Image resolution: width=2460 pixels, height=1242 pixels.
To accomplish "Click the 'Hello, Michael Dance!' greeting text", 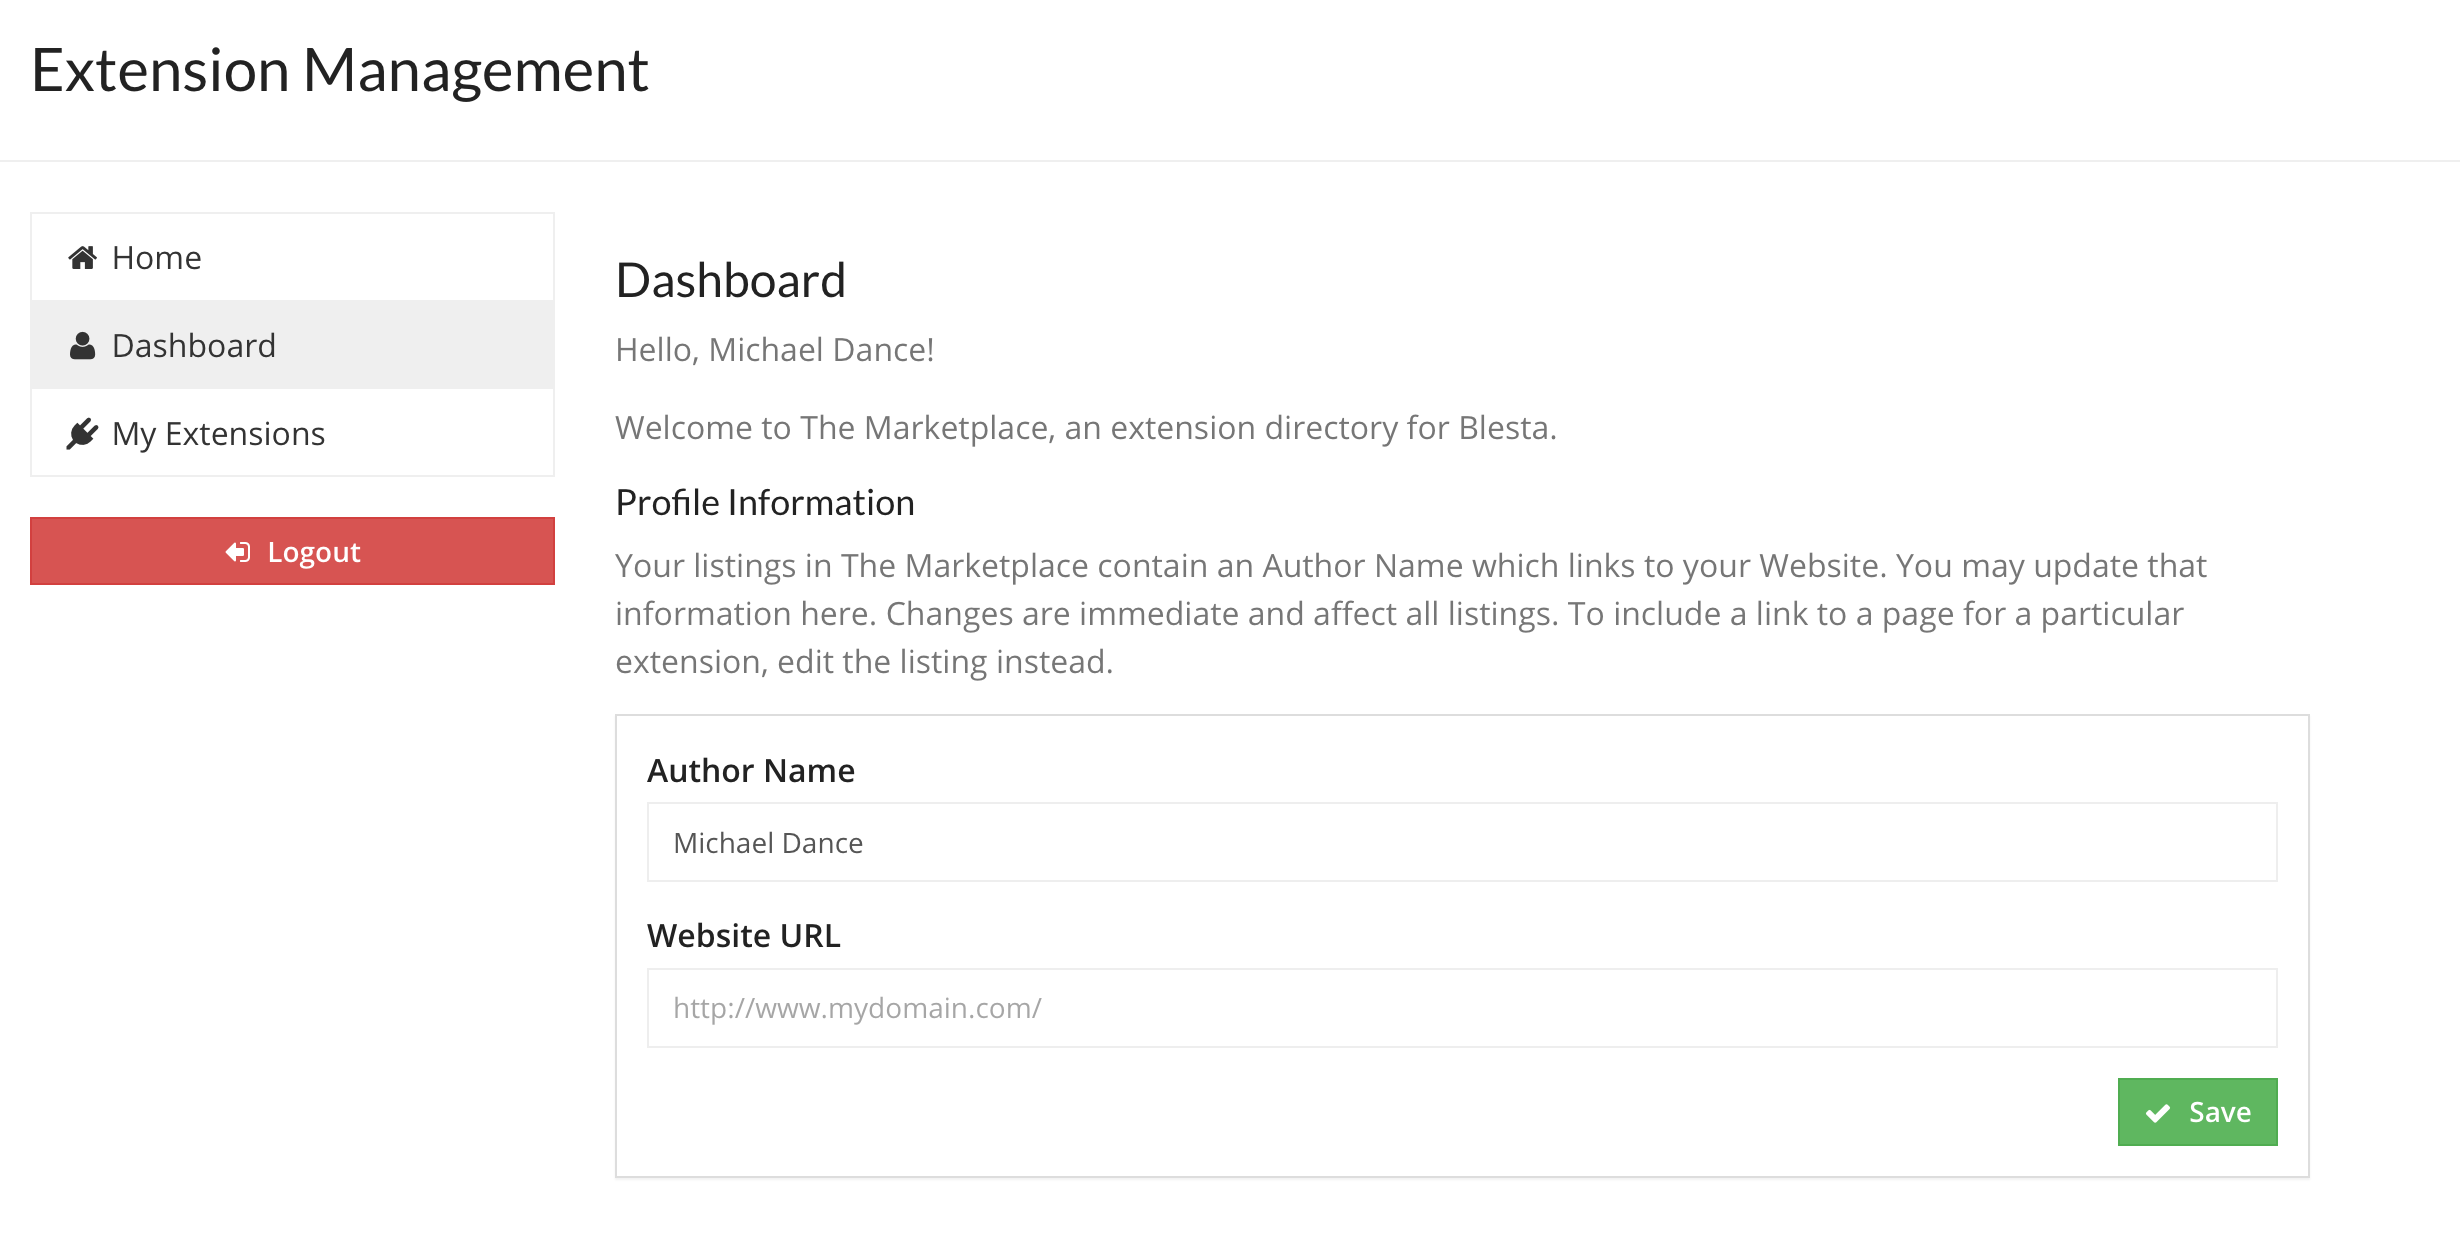I will pos(774,350).
